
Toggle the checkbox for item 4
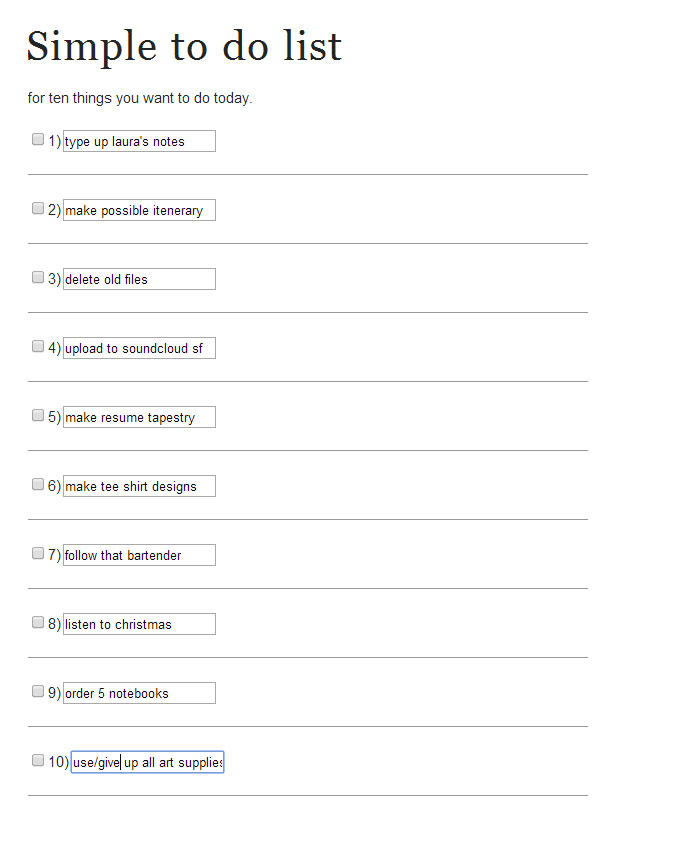coord(38,347)
